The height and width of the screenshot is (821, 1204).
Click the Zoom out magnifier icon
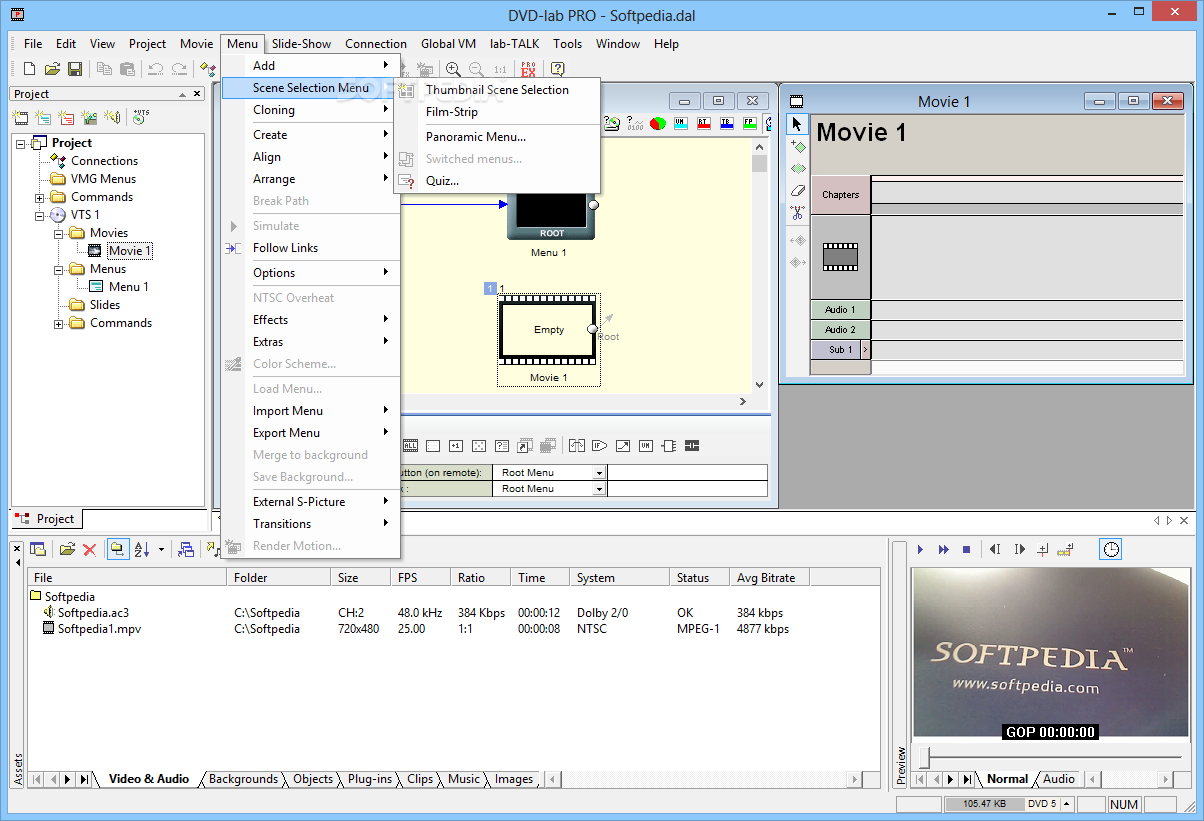476,69
